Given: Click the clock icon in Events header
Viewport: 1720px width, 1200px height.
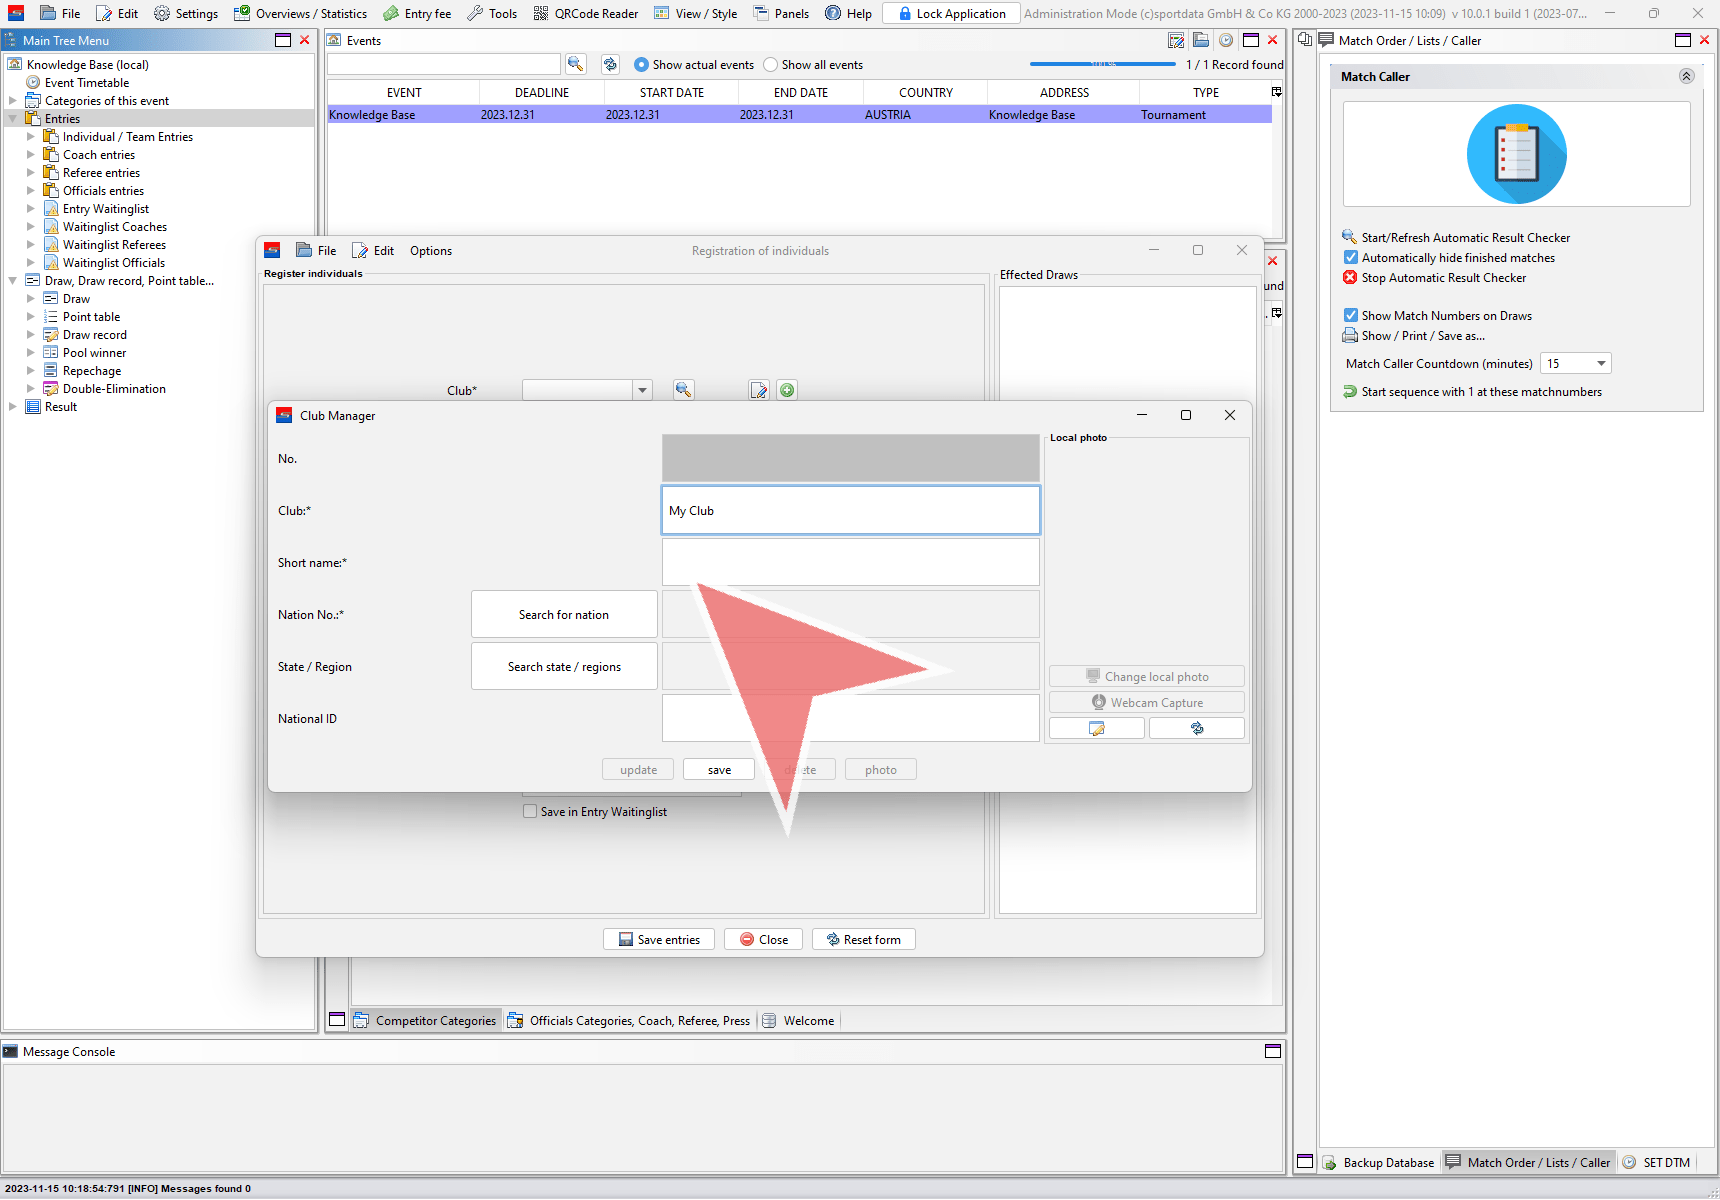Looking at the screenshot, I should click(x=1225, y=41).
